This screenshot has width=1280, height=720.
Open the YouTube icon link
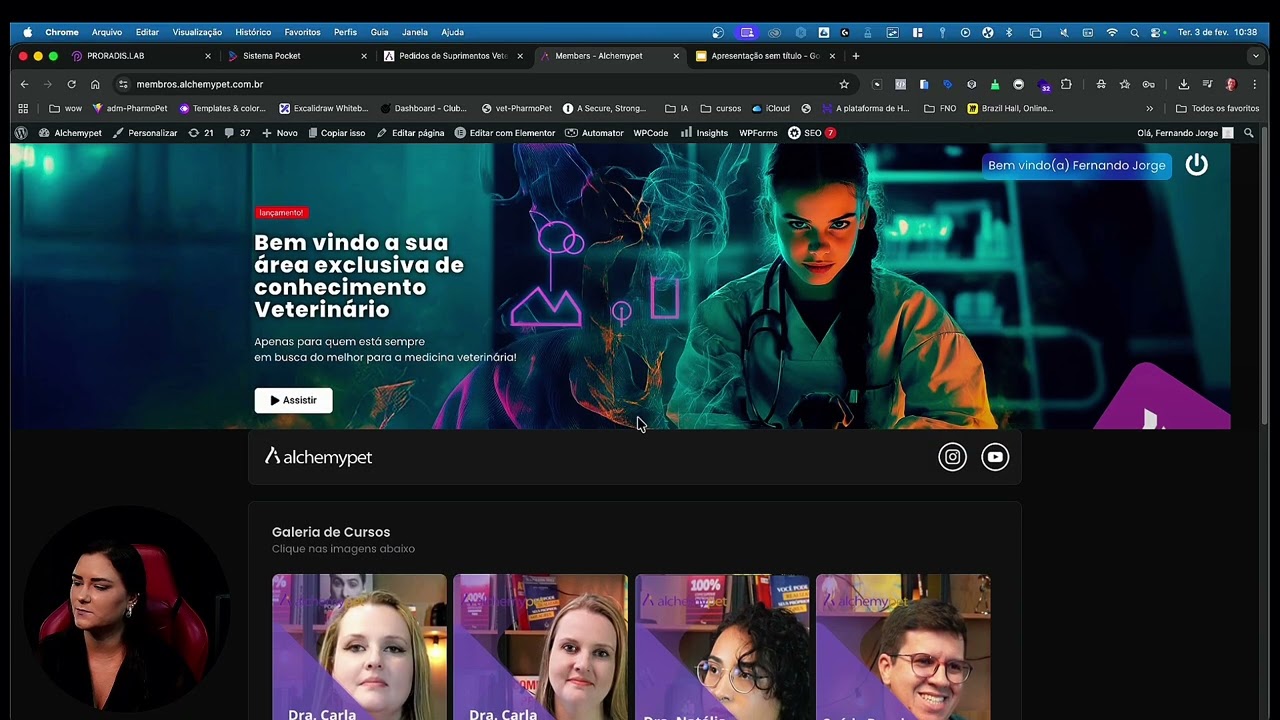coord(995,457)
